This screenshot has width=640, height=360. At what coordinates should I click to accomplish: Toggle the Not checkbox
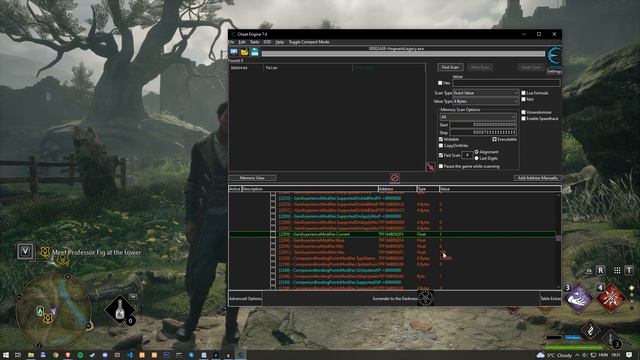pyautogui.click(x=523, y=99)
